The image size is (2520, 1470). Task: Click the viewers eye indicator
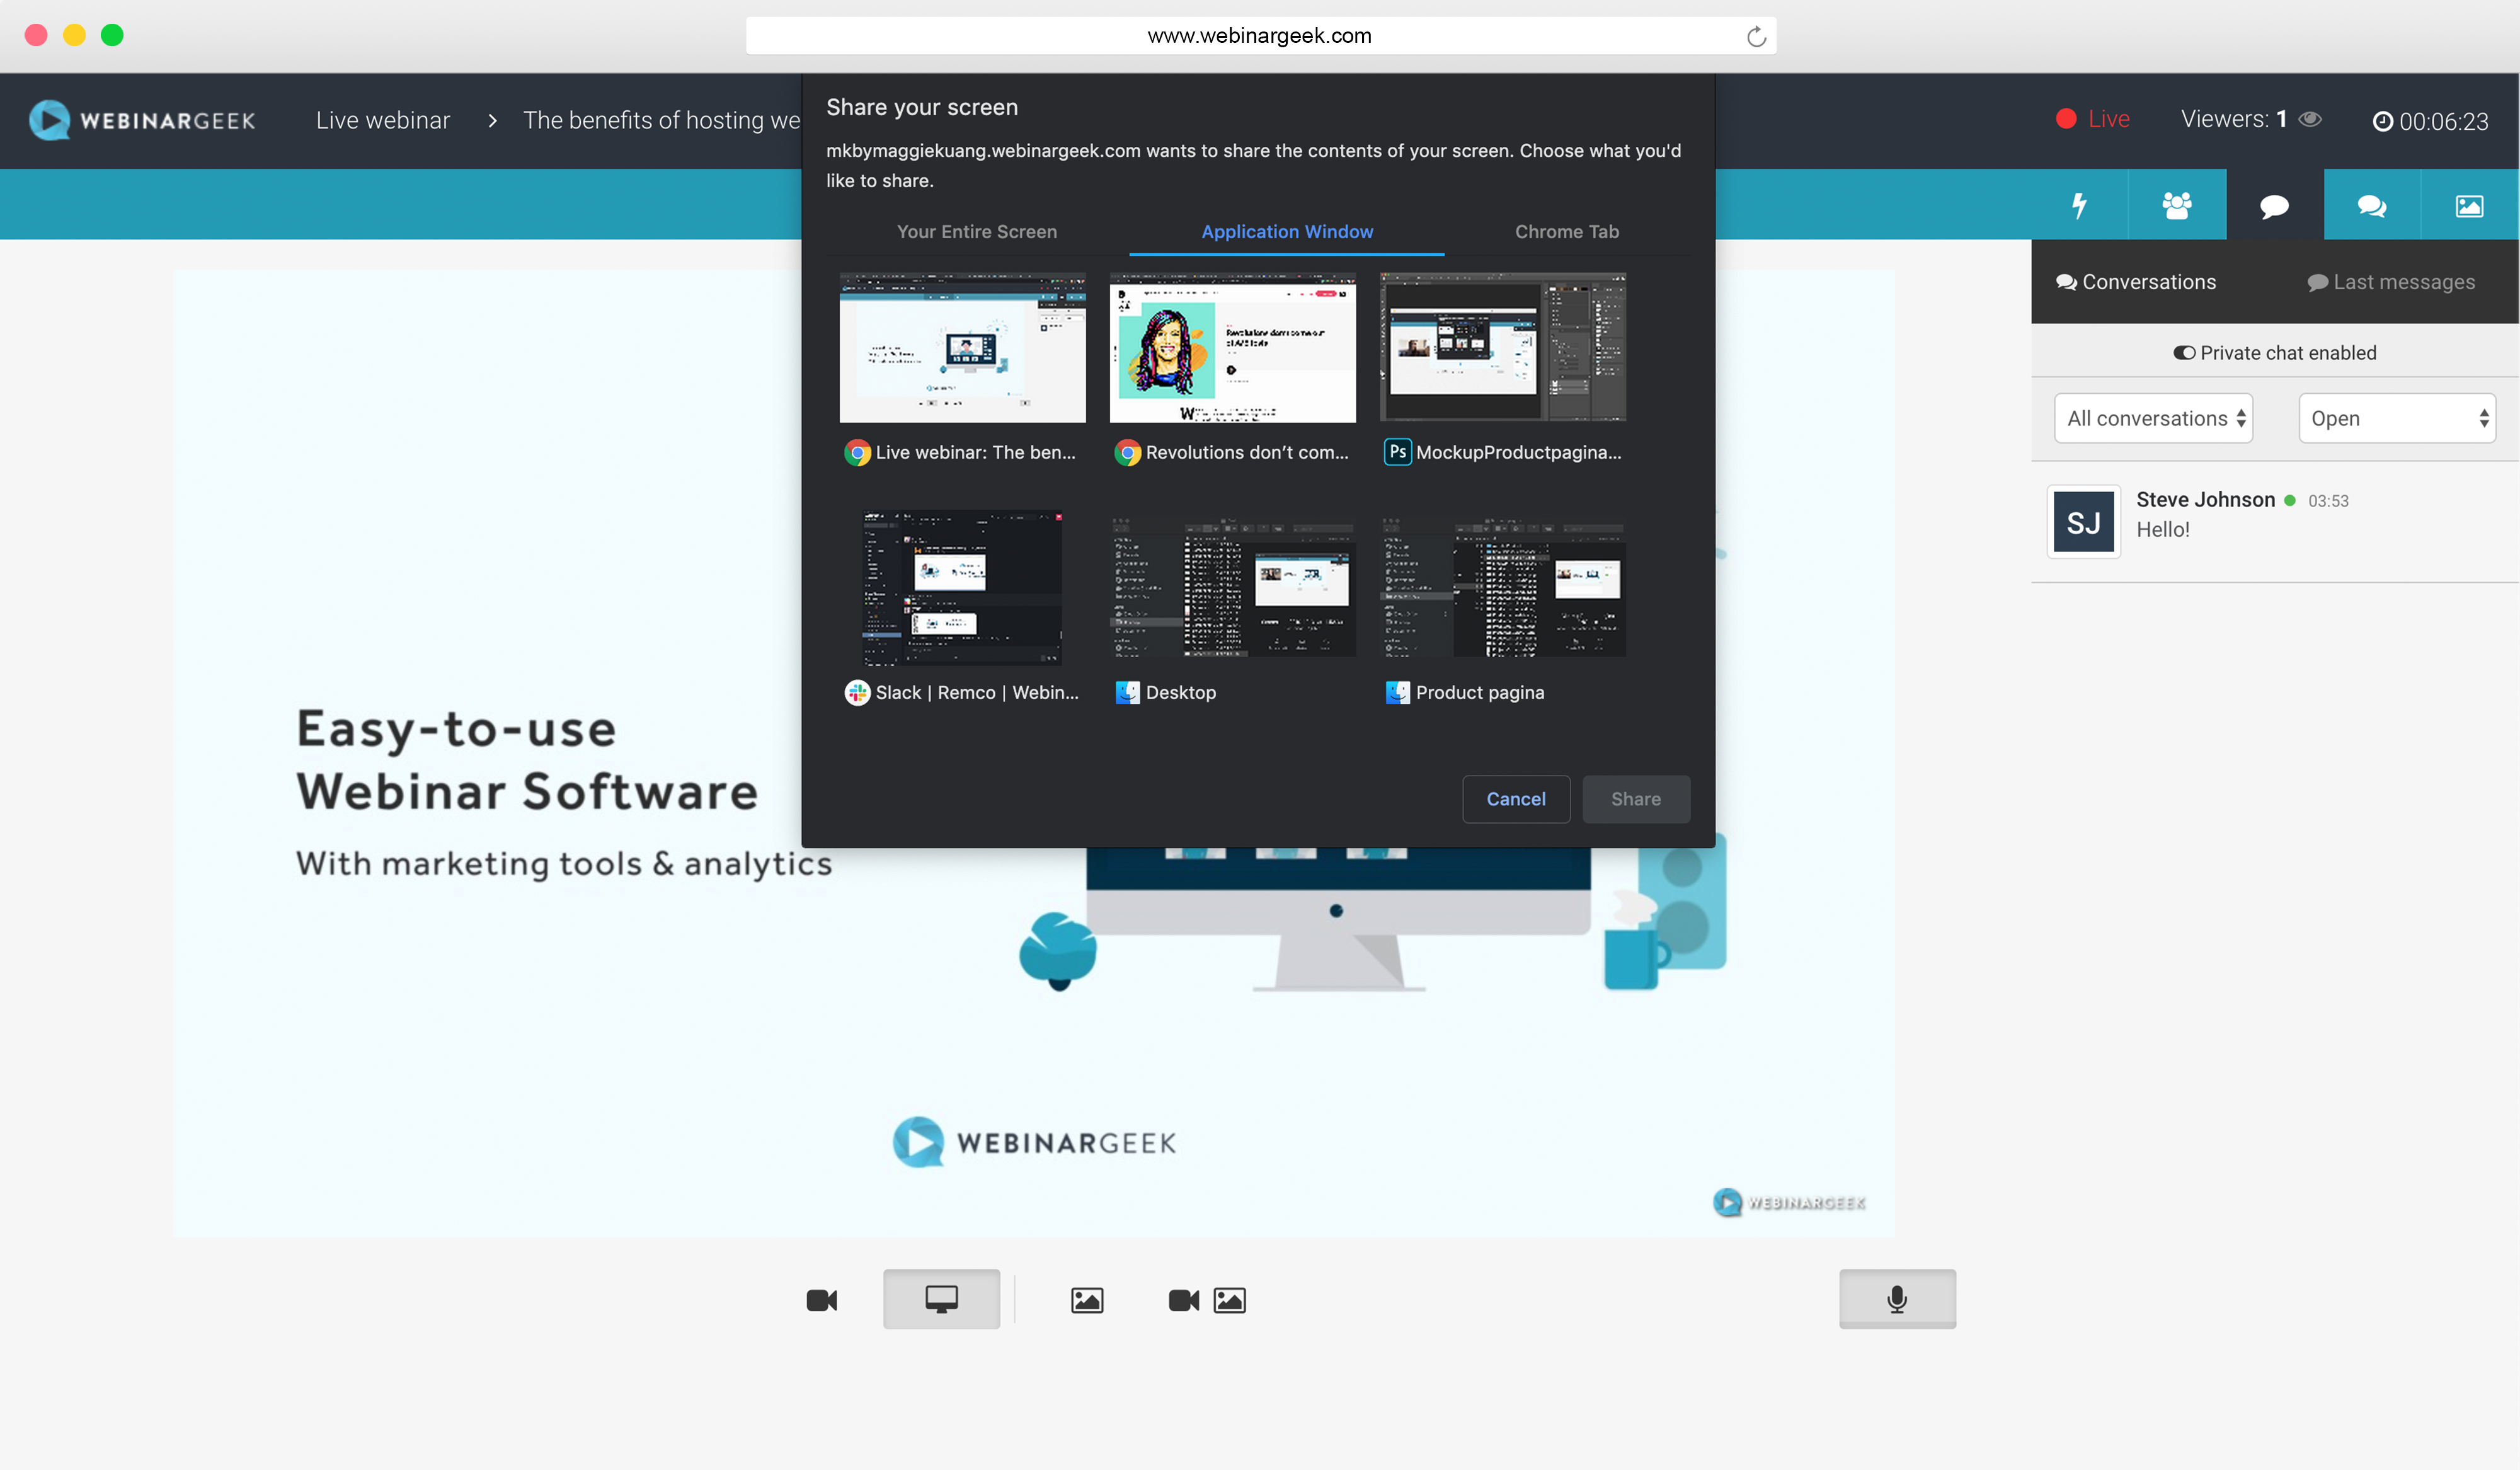click(2311, 119)
